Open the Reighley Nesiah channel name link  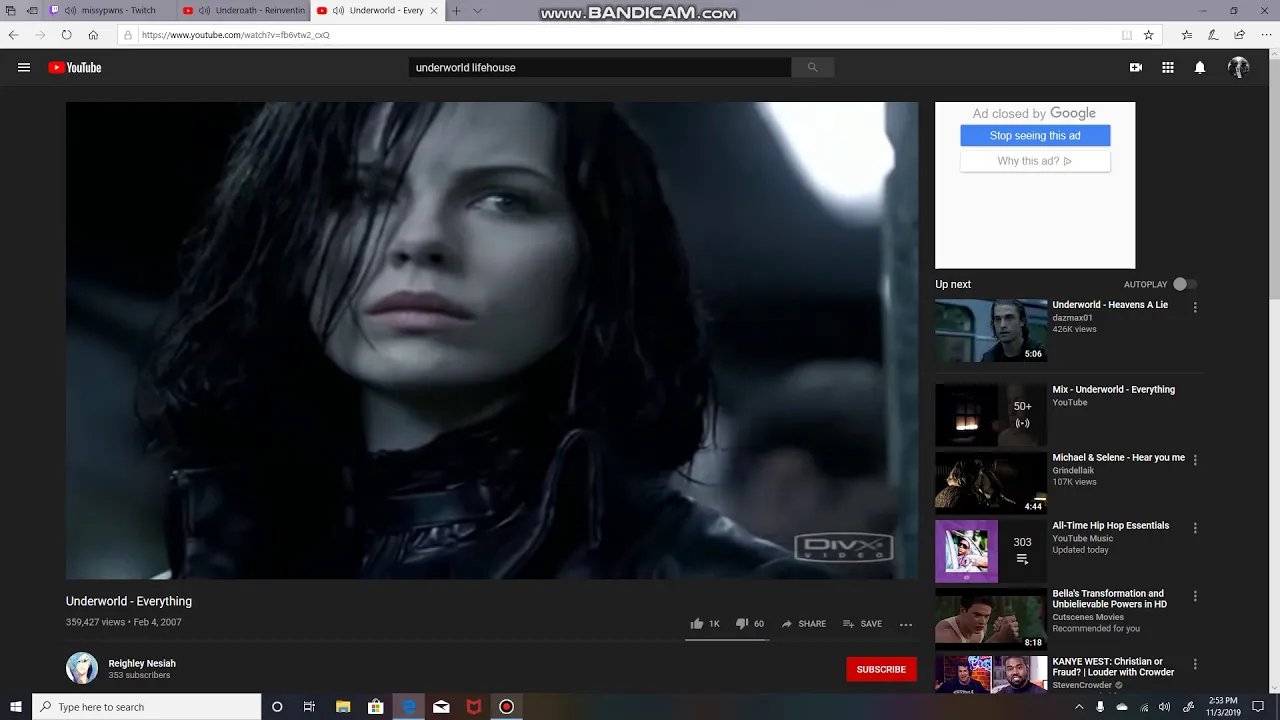click(x=142, y=663)
